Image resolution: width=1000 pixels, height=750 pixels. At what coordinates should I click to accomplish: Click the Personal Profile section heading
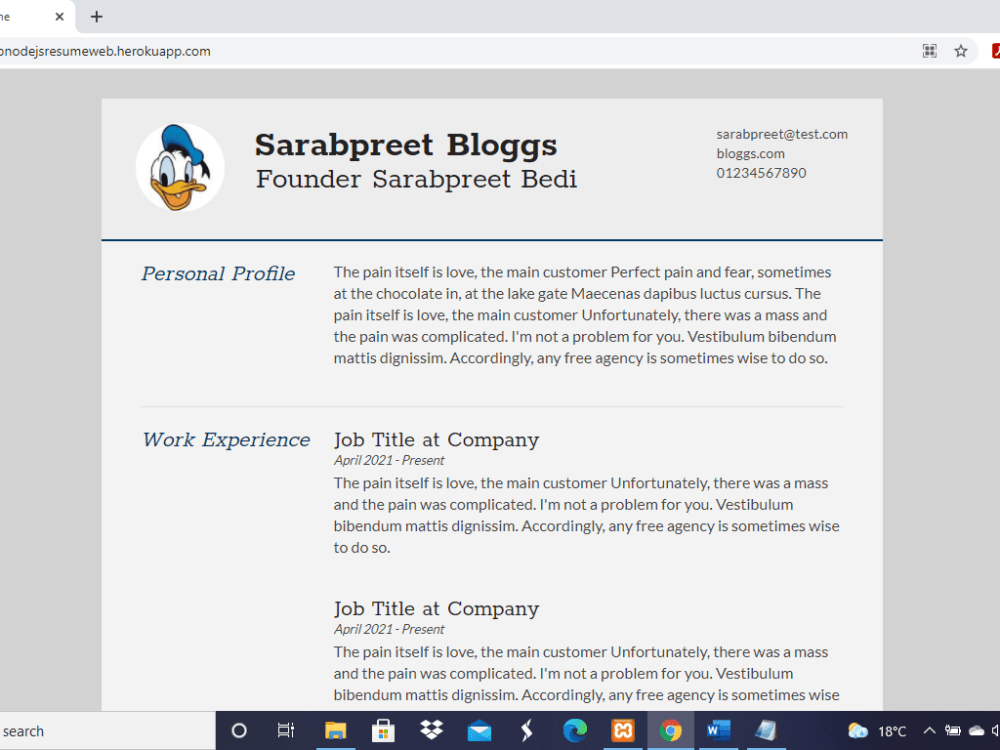[218, 274]
